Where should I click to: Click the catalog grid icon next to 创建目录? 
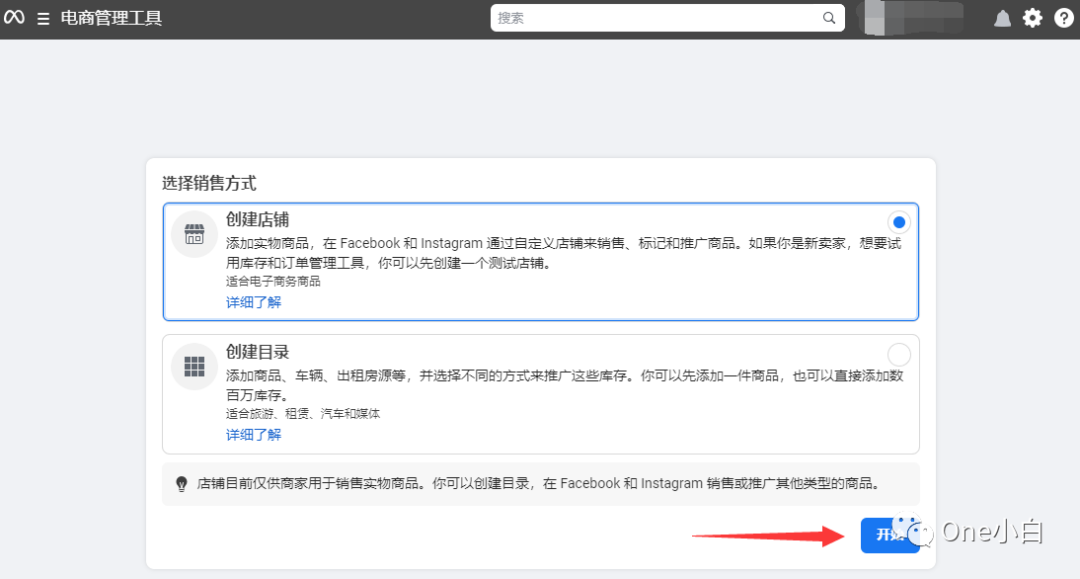pyautogui.click(x=194, y=367)
